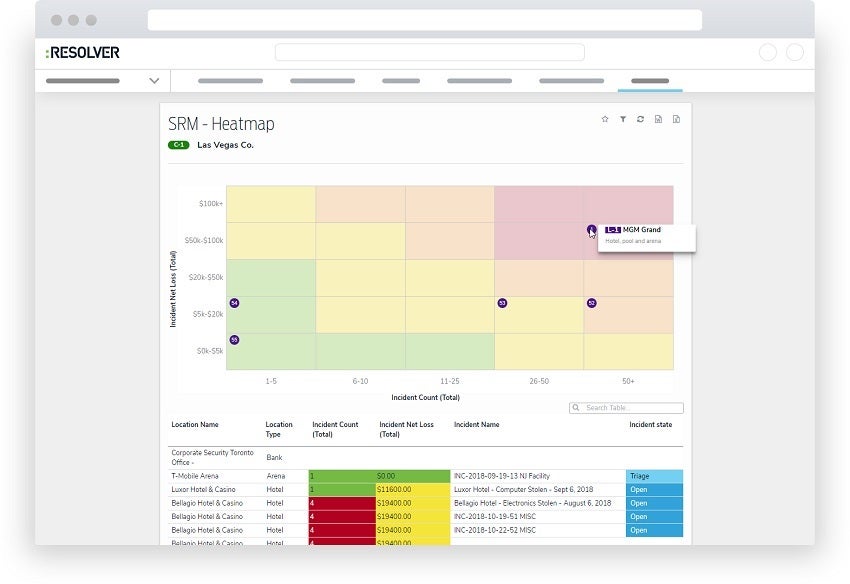Expand the dropdown chevron below Resolver logo
The width and height of the screenshot is (850, 584).
tap(154, 81)
